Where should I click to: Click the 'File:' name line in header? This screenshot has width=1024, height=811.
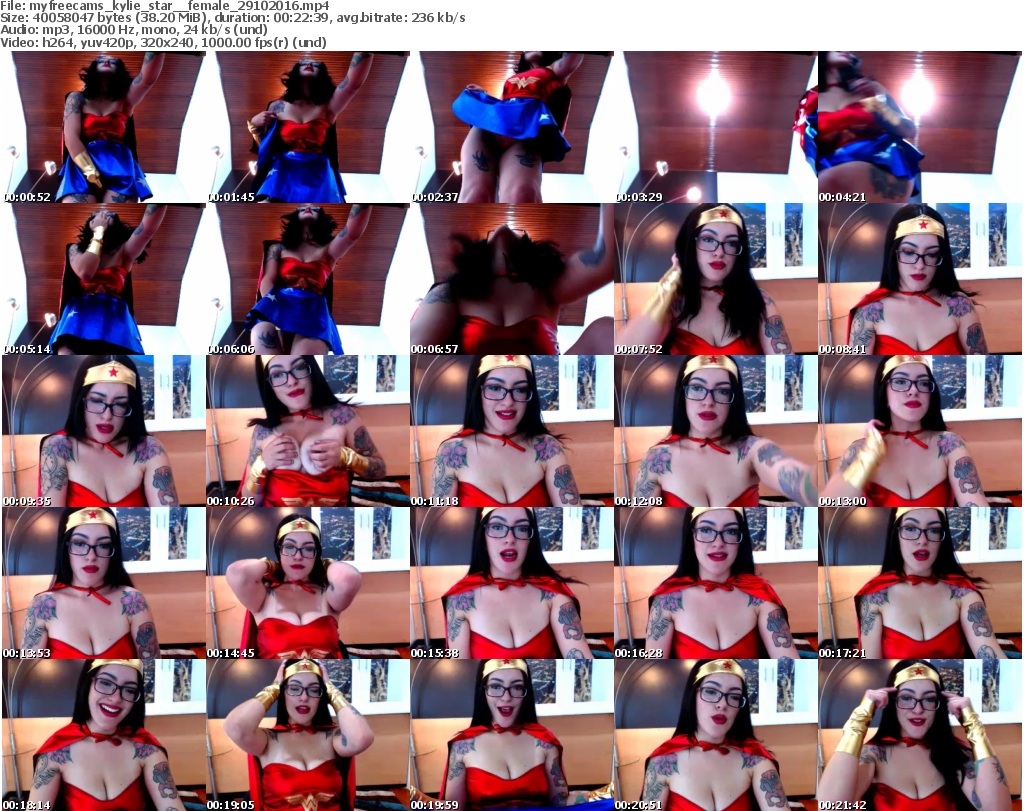pyautogui.click(x=165, y=6)
